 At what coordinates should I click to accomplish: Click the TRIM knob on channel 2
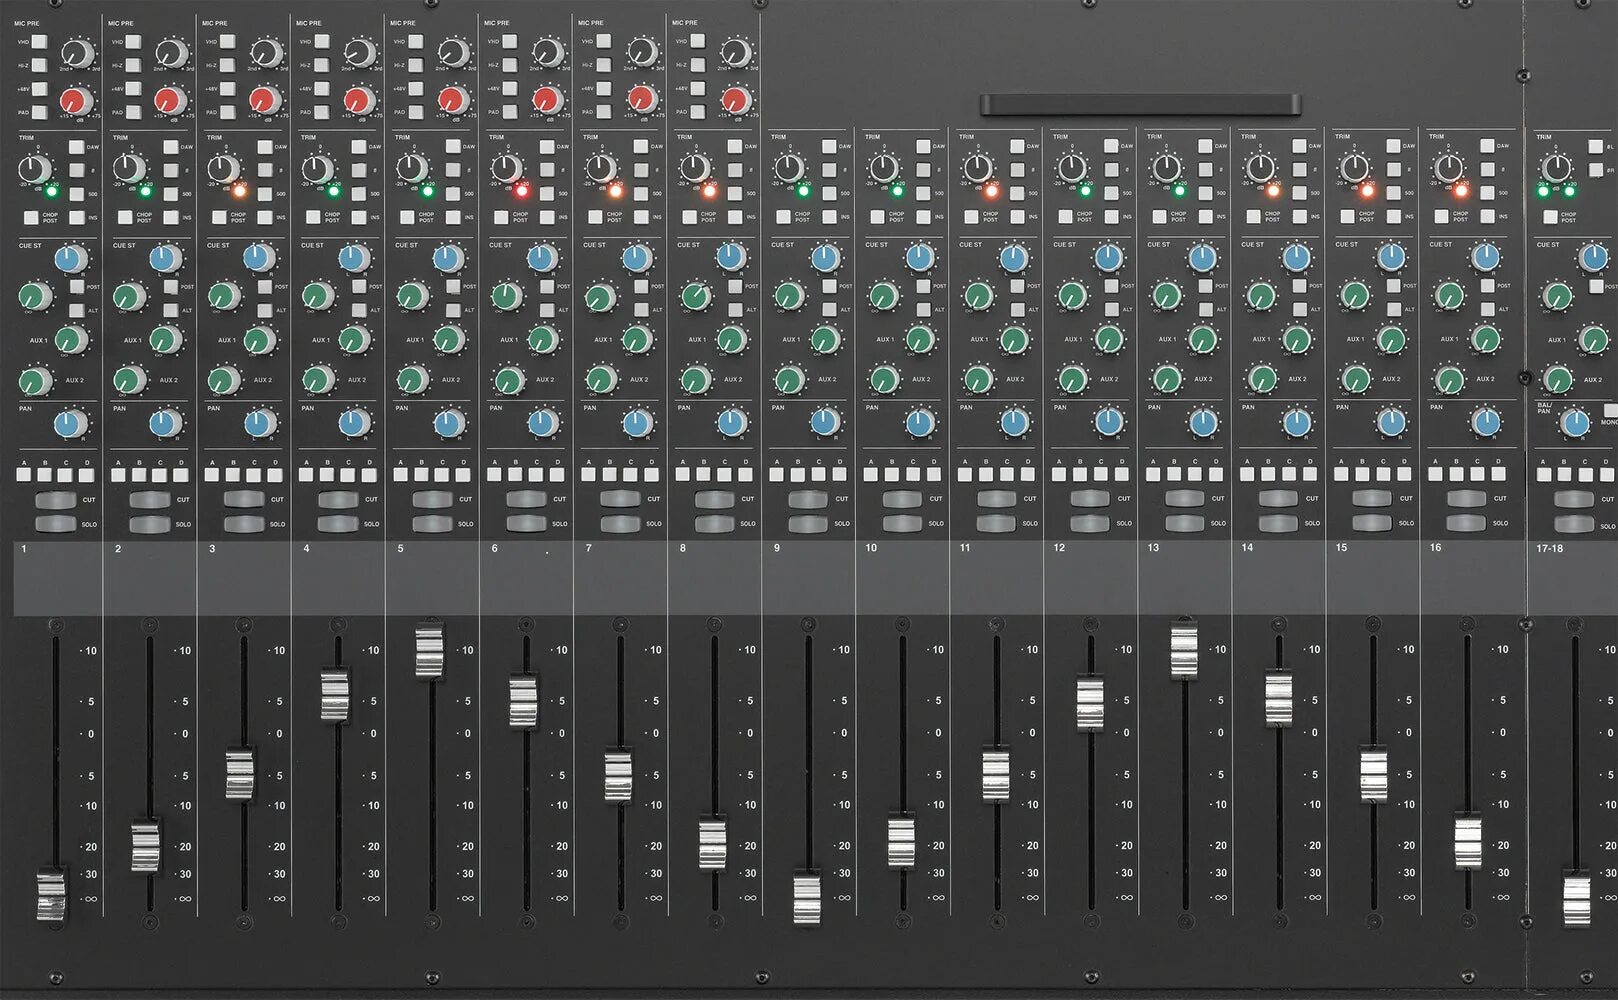129,168
